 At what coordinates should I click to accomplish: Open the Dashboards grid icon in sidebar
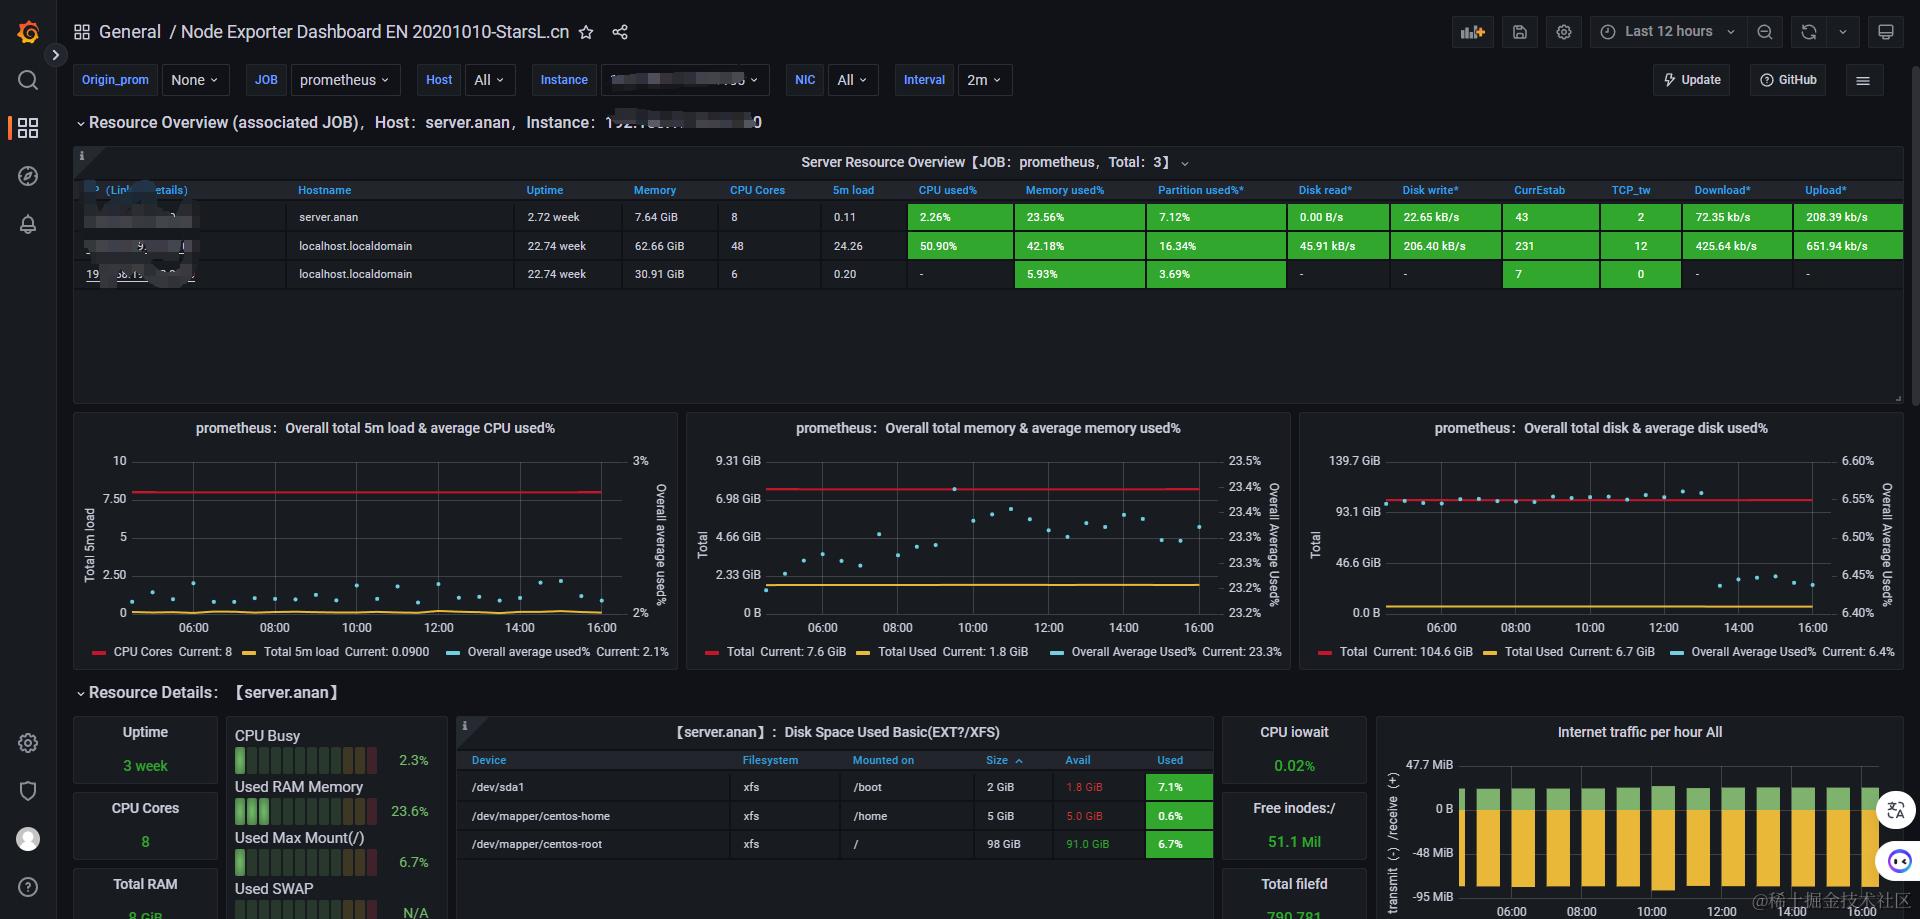[x=28, y=128]
